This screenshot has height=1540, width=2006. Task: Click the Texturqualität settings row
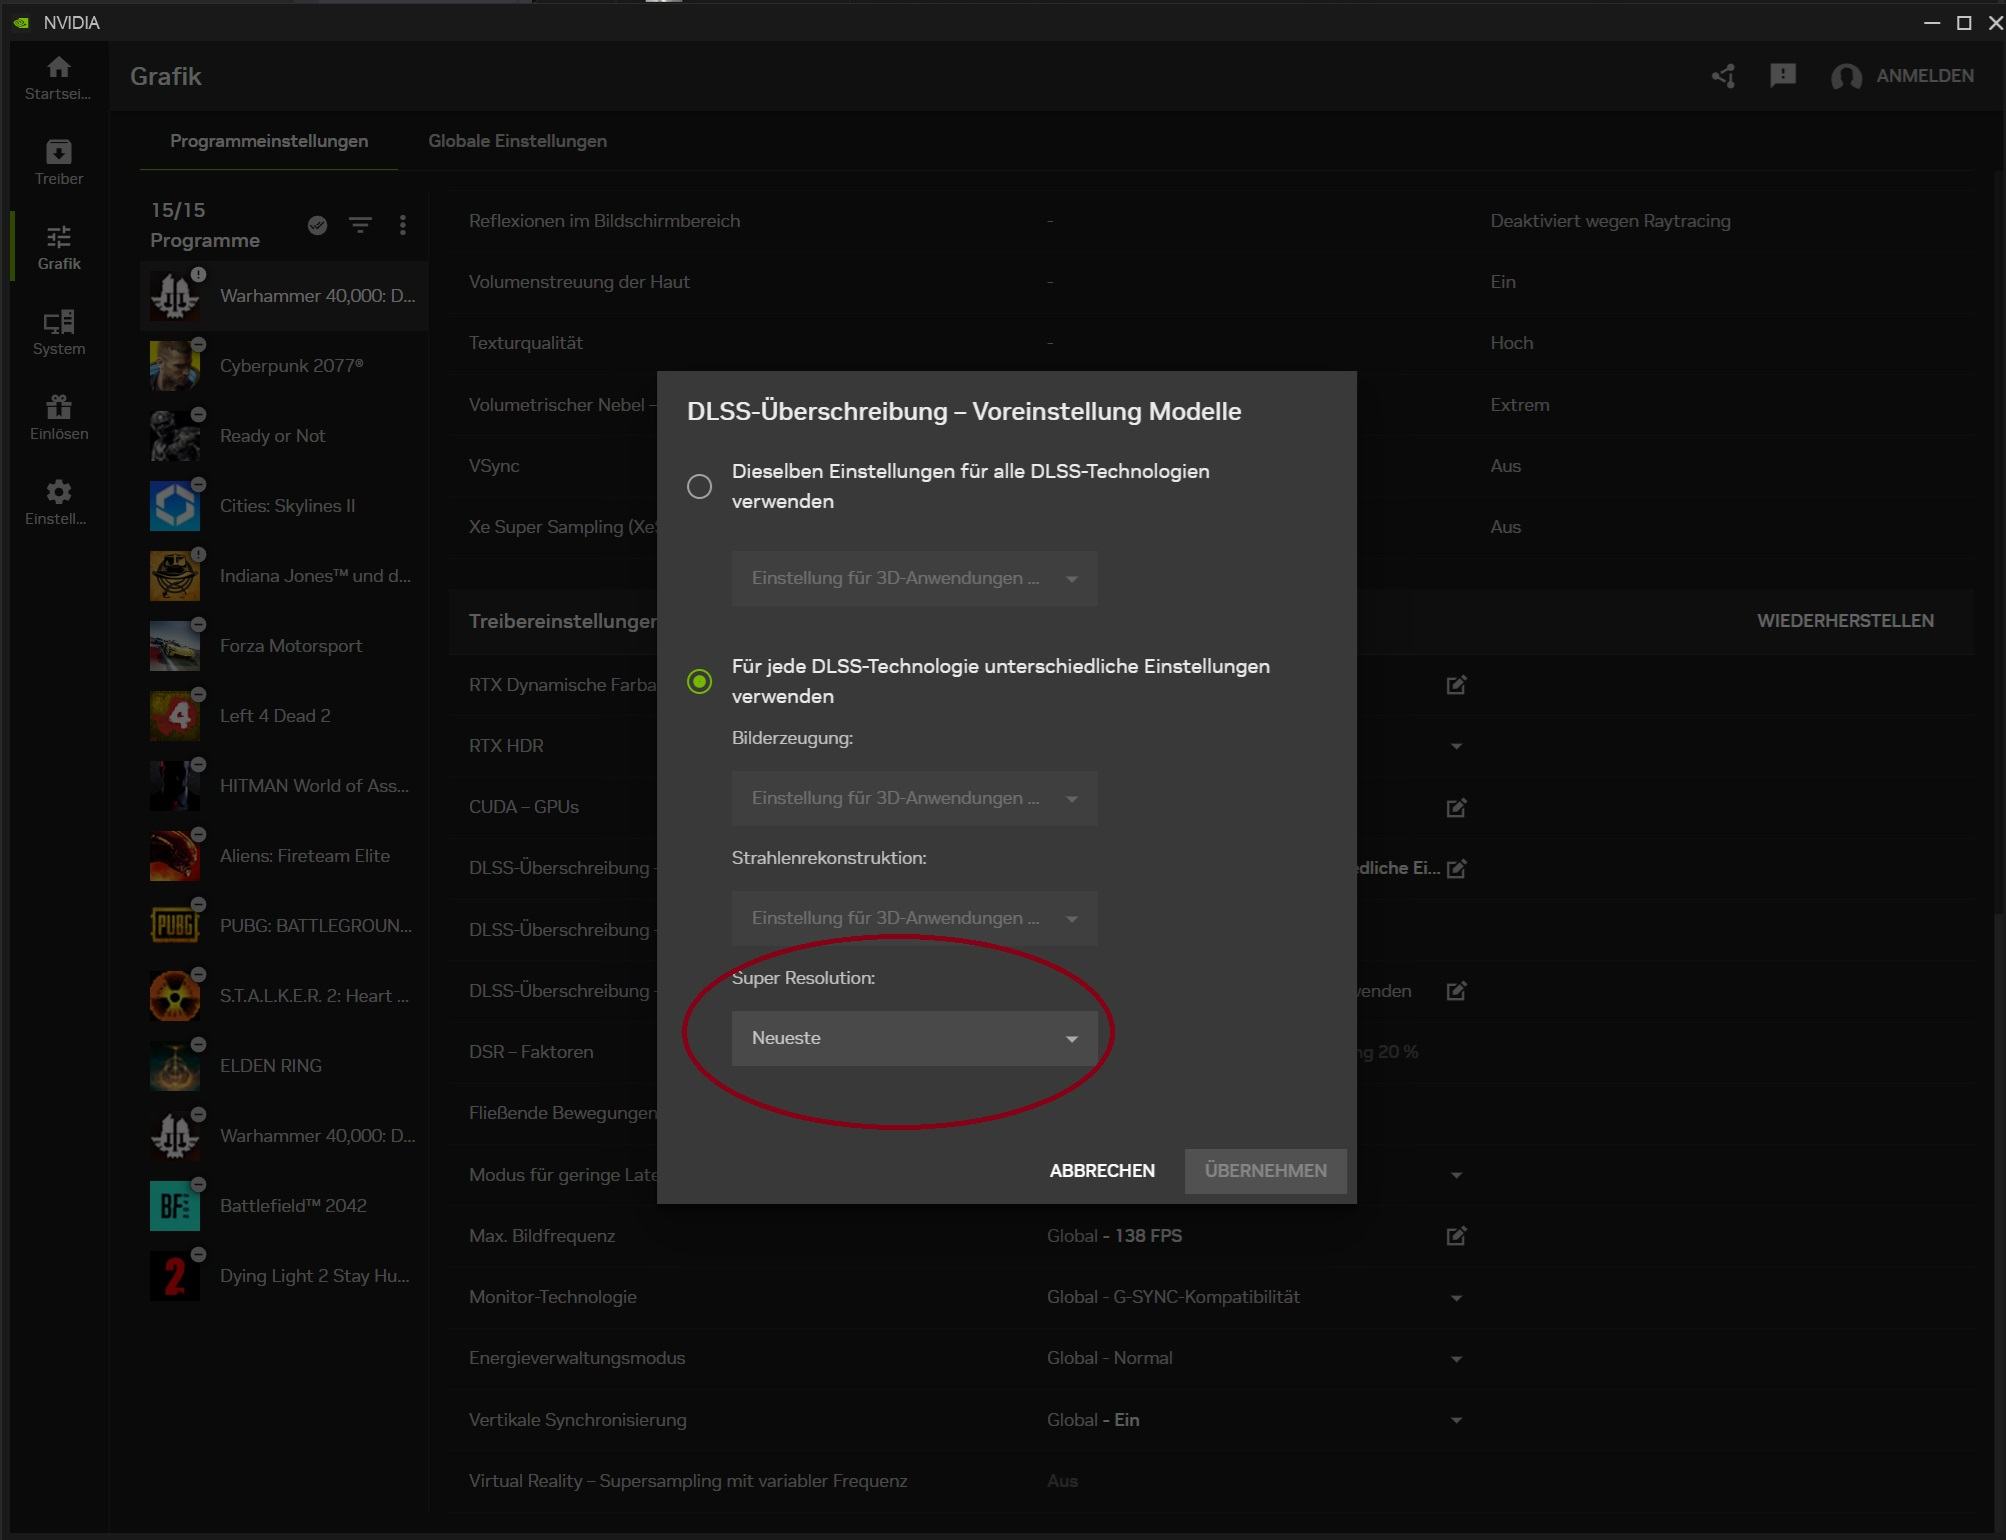tap(1210, 343)
